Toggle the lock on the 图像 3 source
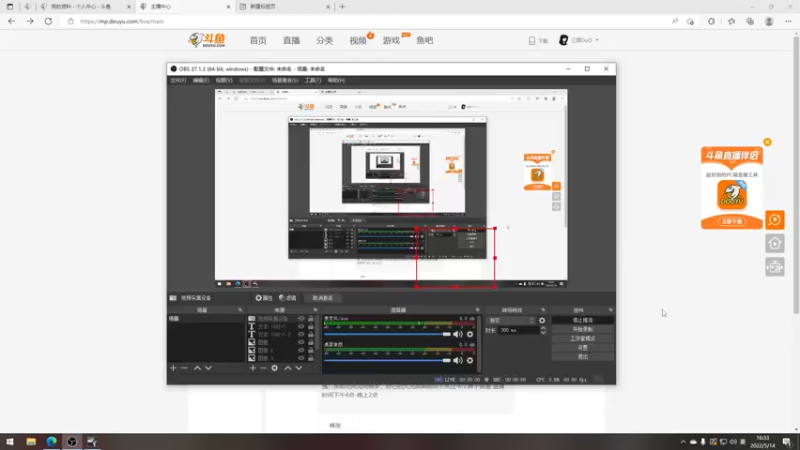800x450 pixels. click(x=311, y=358)
